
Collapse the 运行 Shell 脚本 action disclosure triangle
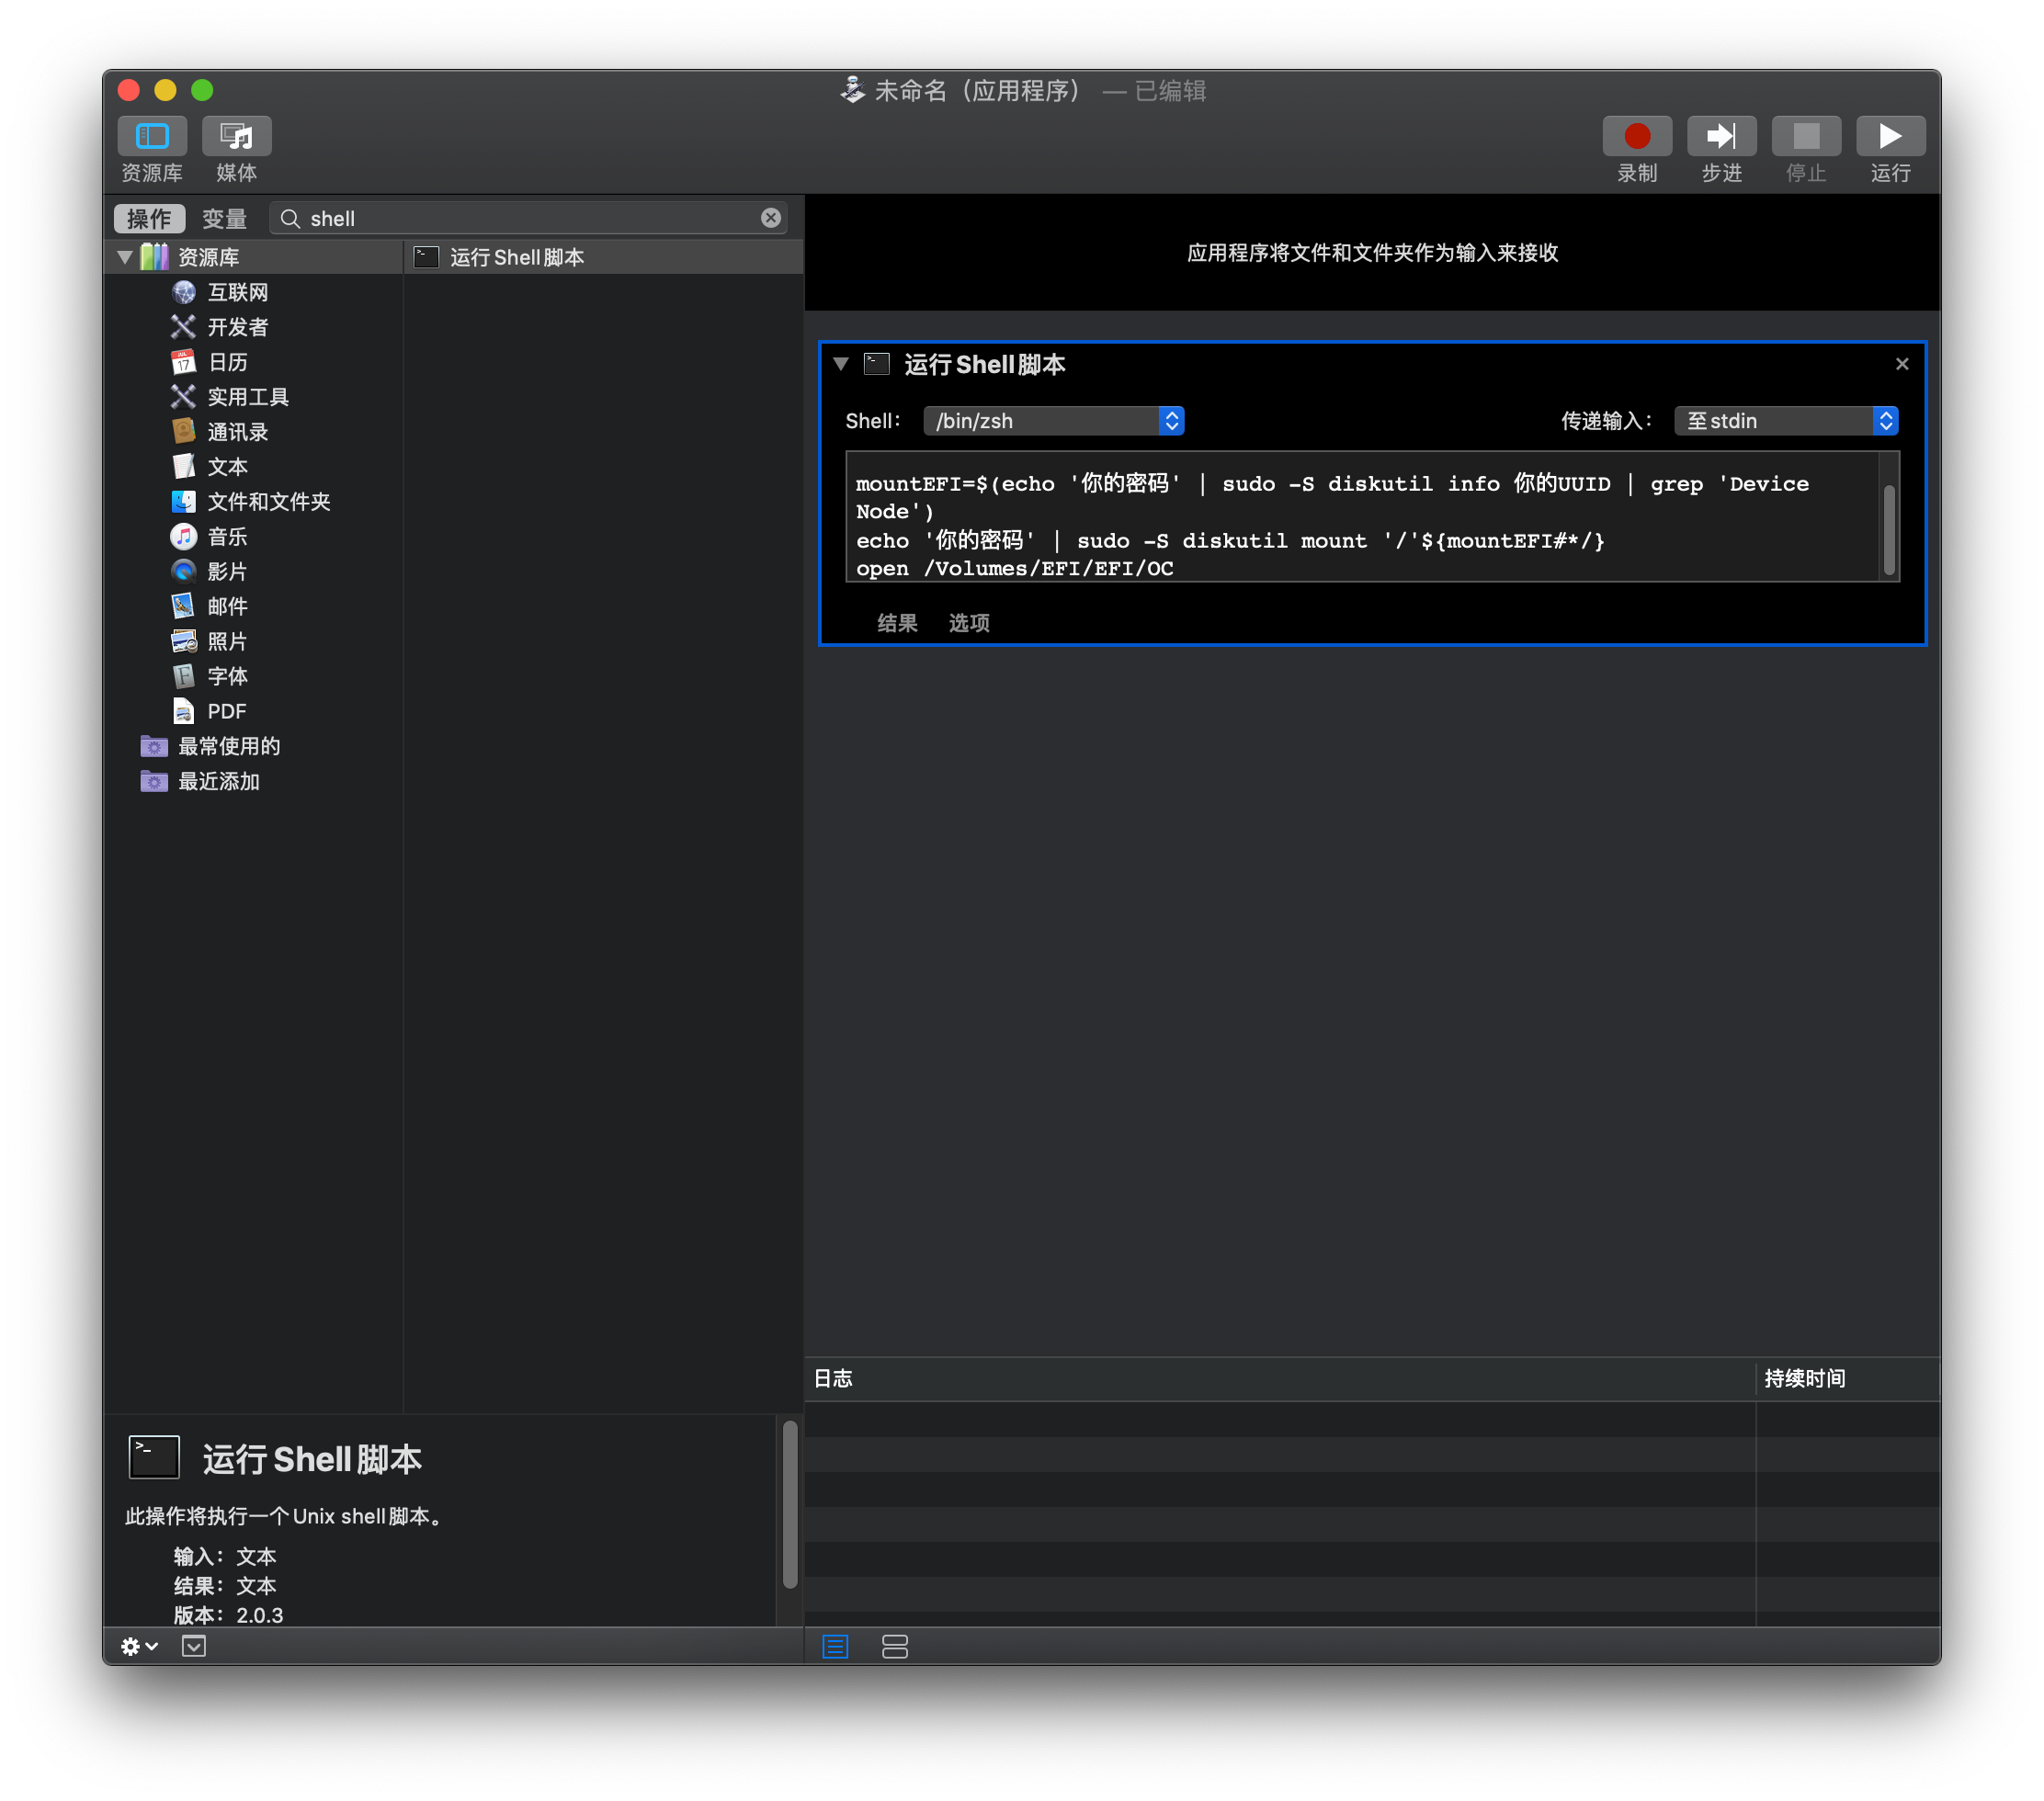coord(841,364)
